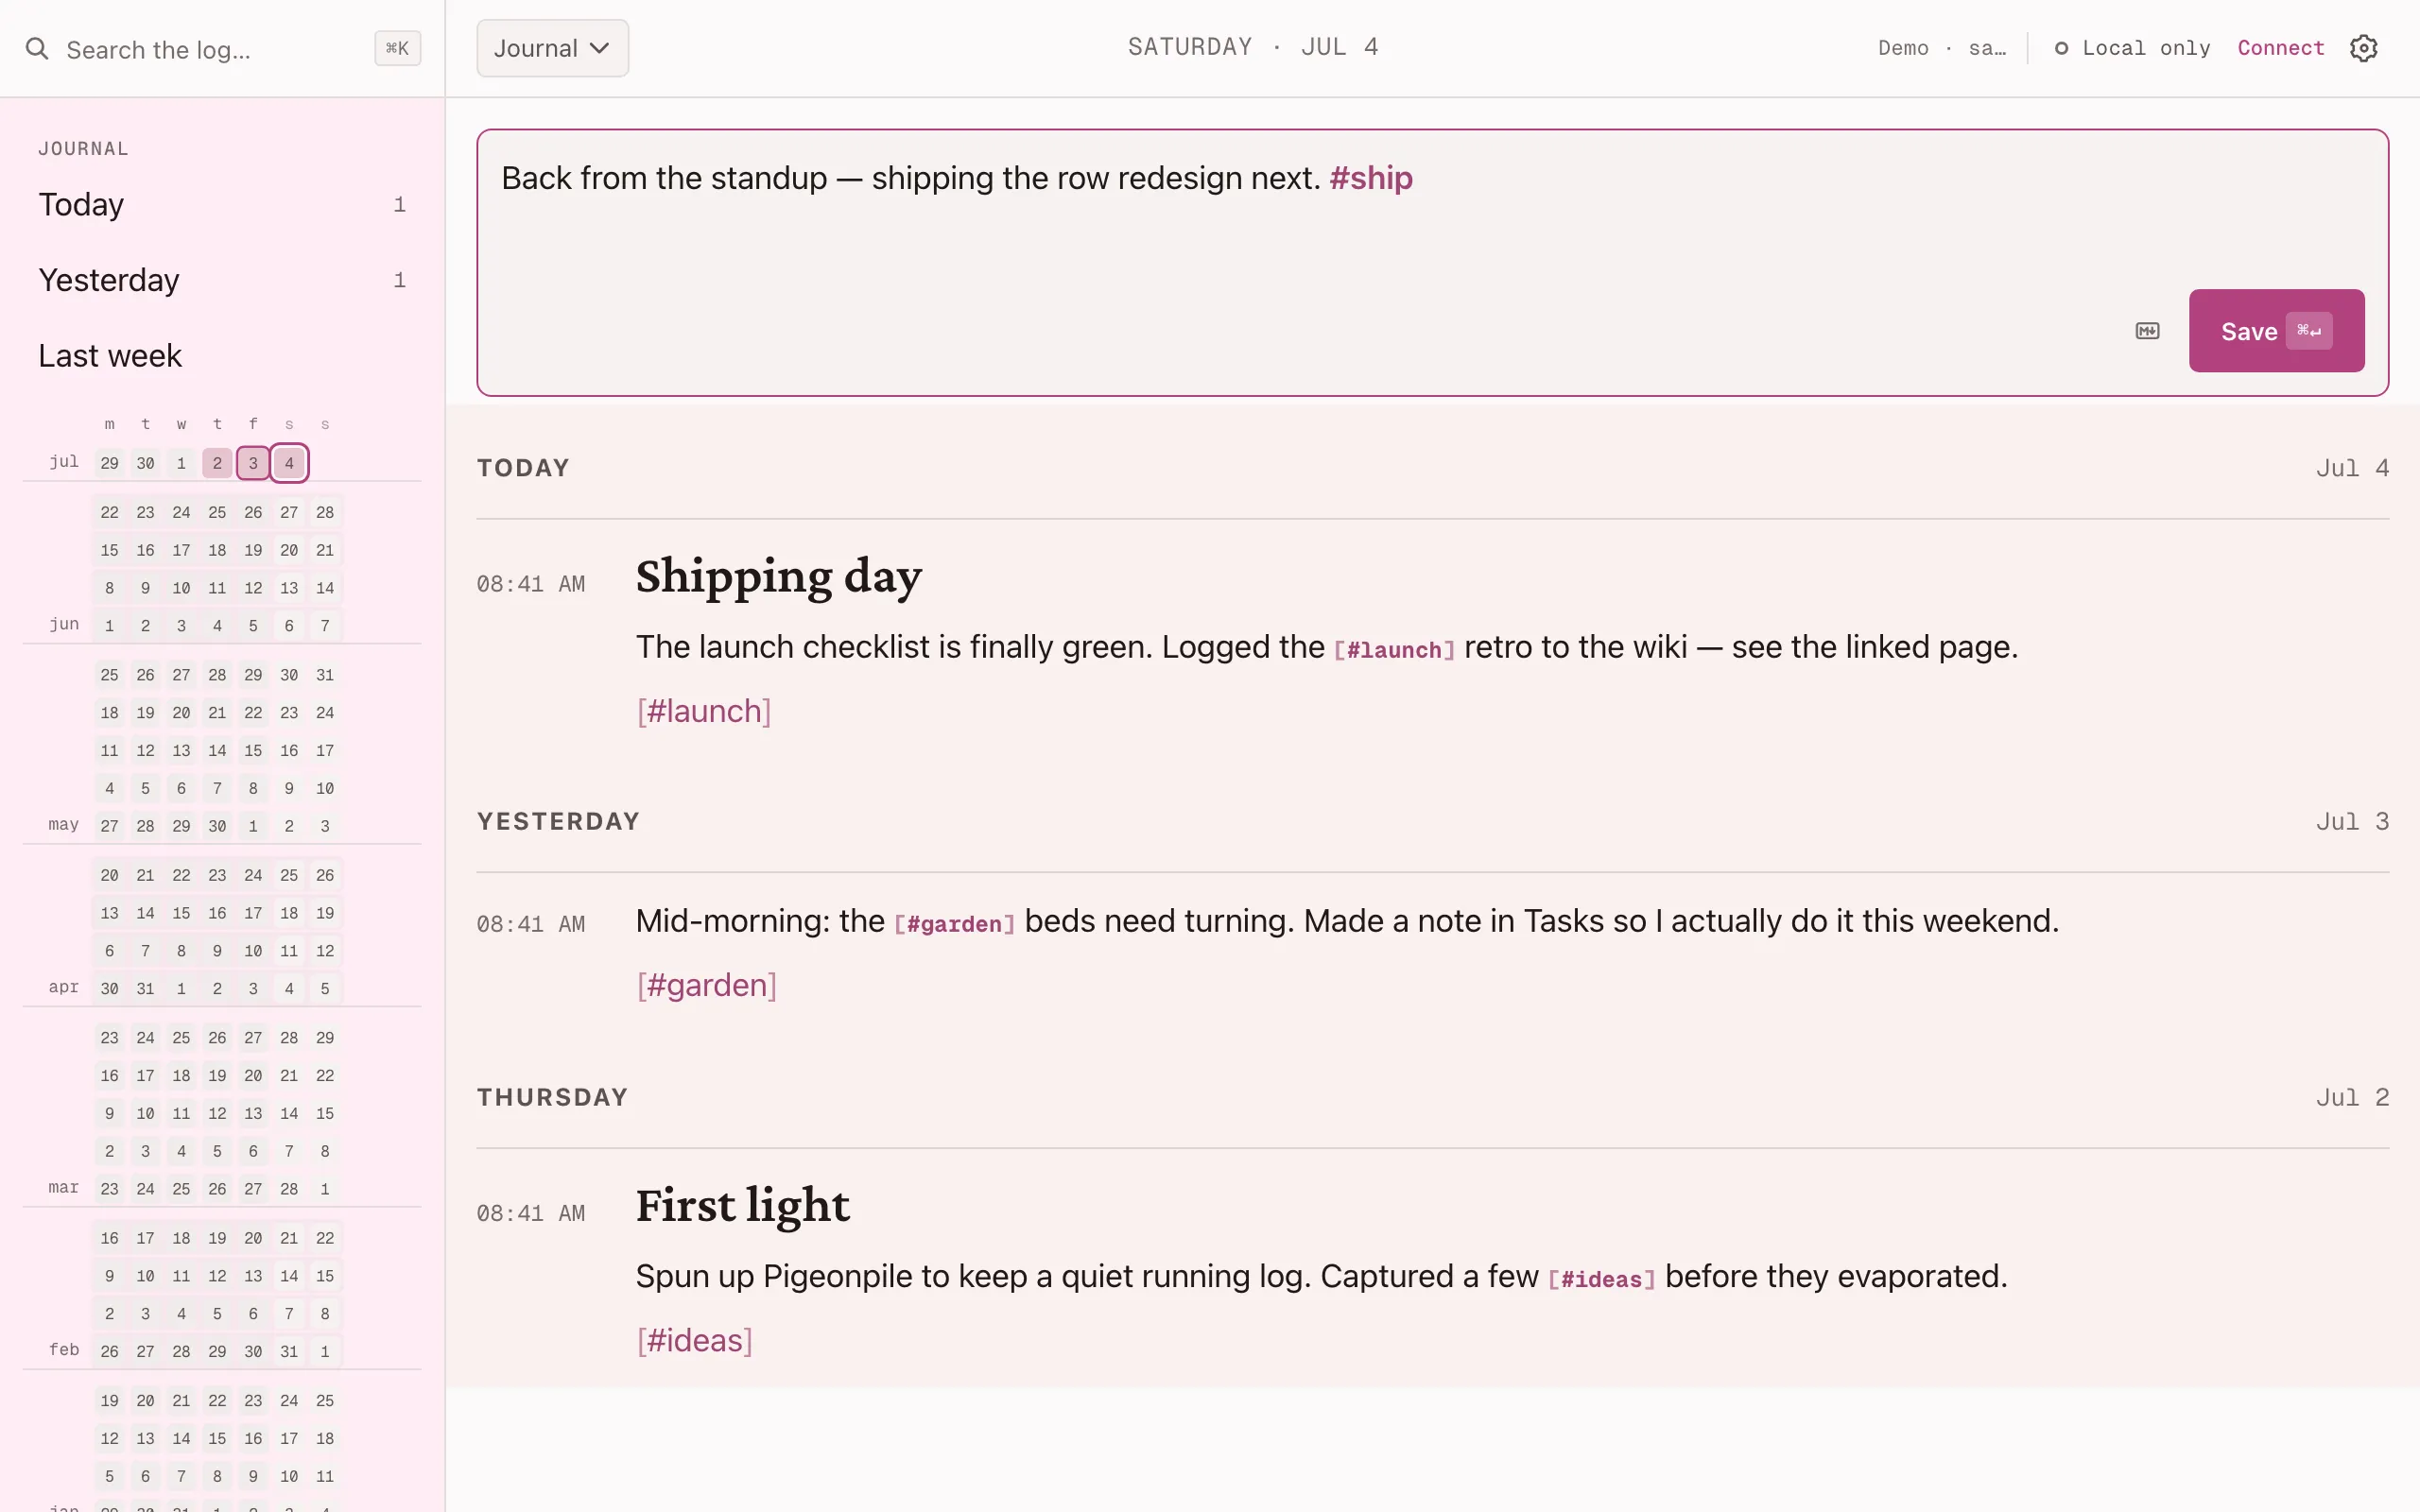Select June 15 in the calendar
The width and height of the screenshot is (2420, 1512).
[109, 550]
